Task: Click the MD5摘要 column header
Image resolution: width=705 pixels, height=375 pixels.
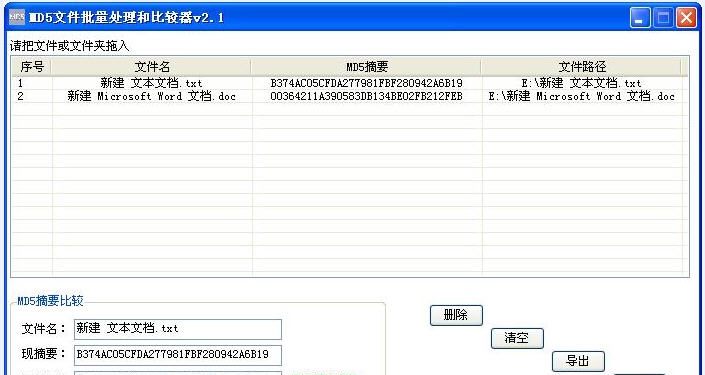Action: point(366,67)
